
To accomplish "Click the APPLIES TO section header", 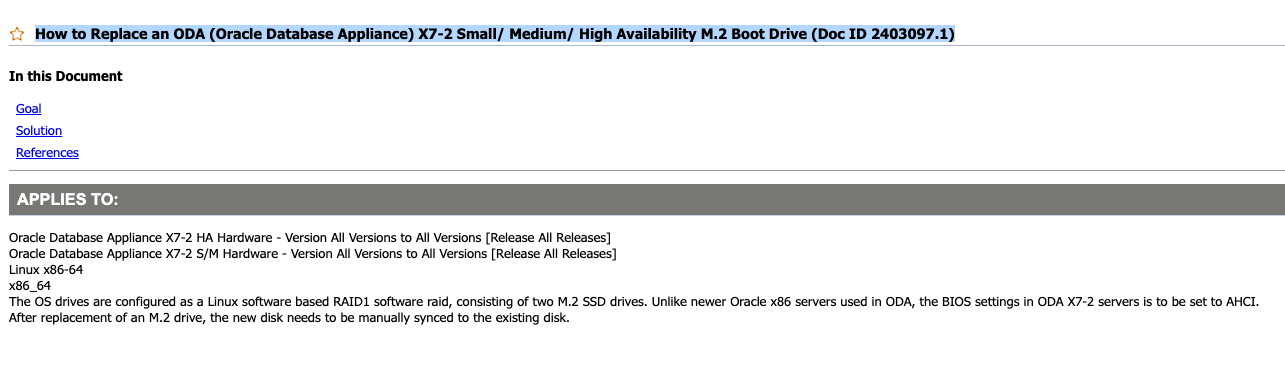I will point(647,199).
